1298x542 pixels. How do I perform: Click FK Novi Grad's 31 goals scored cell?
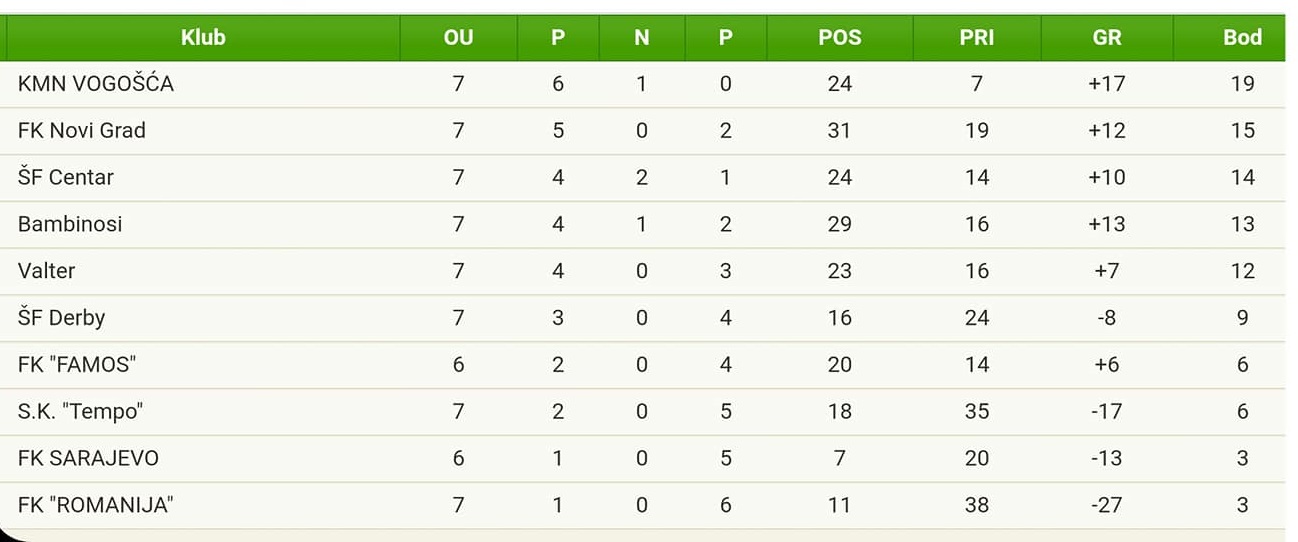(x=839, y=131)
